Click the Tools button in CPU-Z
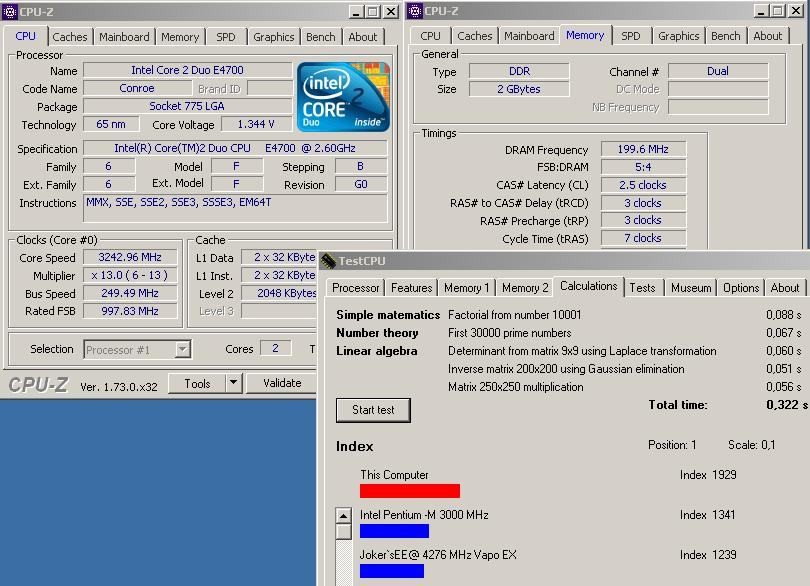The height and width of the screenshot is (586, 810). pyautogui.click(x=197, y=383)
